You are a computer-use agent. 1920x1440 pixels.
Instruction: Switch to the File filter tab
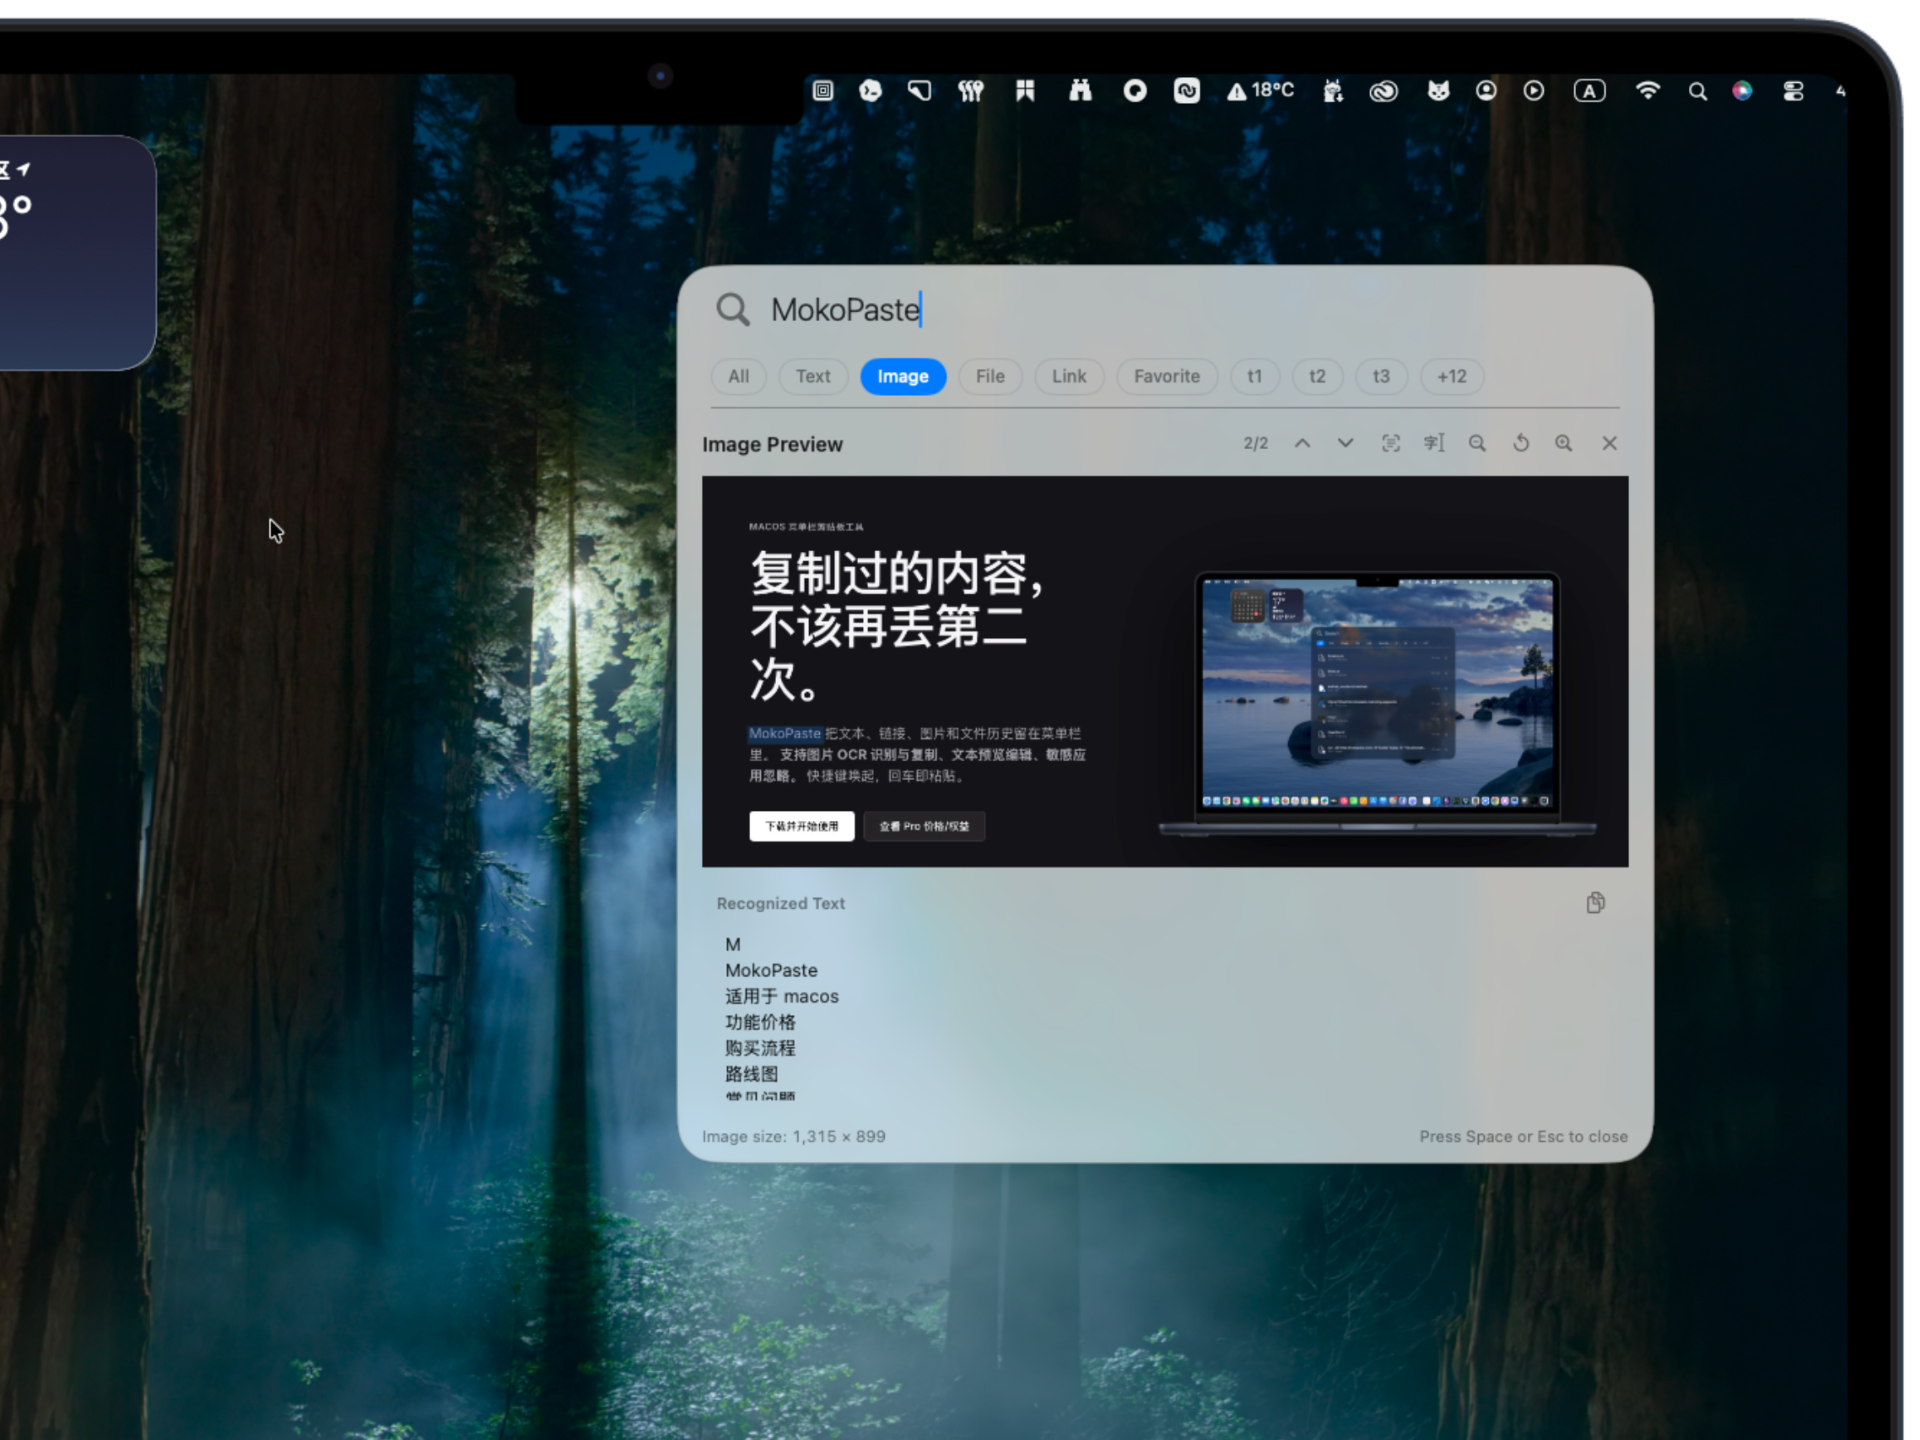(990, 377)
